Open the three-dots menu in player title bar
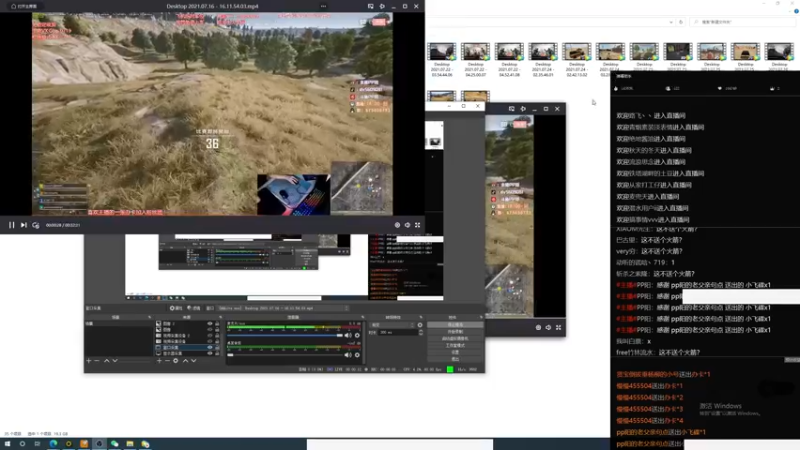 click(x=323, y=6)
